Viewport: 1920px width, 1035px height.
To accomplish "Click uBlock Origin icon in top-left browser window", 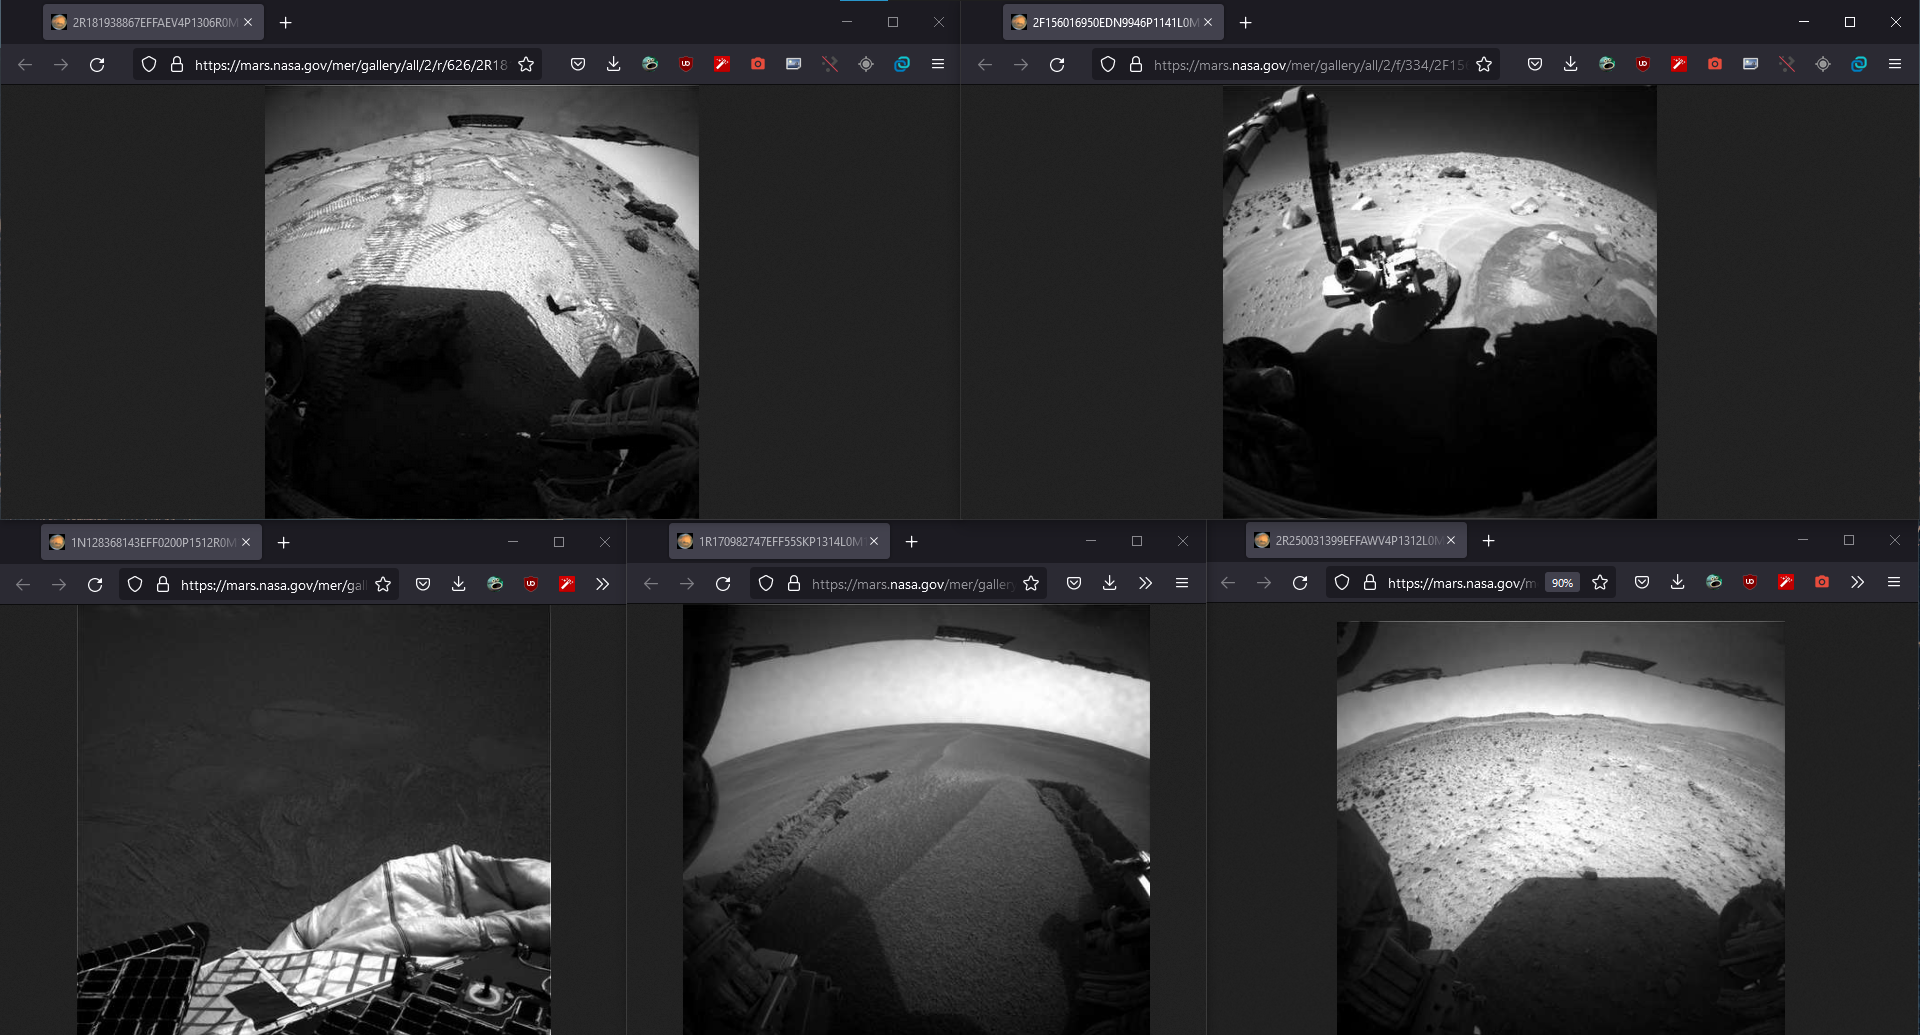I will point(686,64).
